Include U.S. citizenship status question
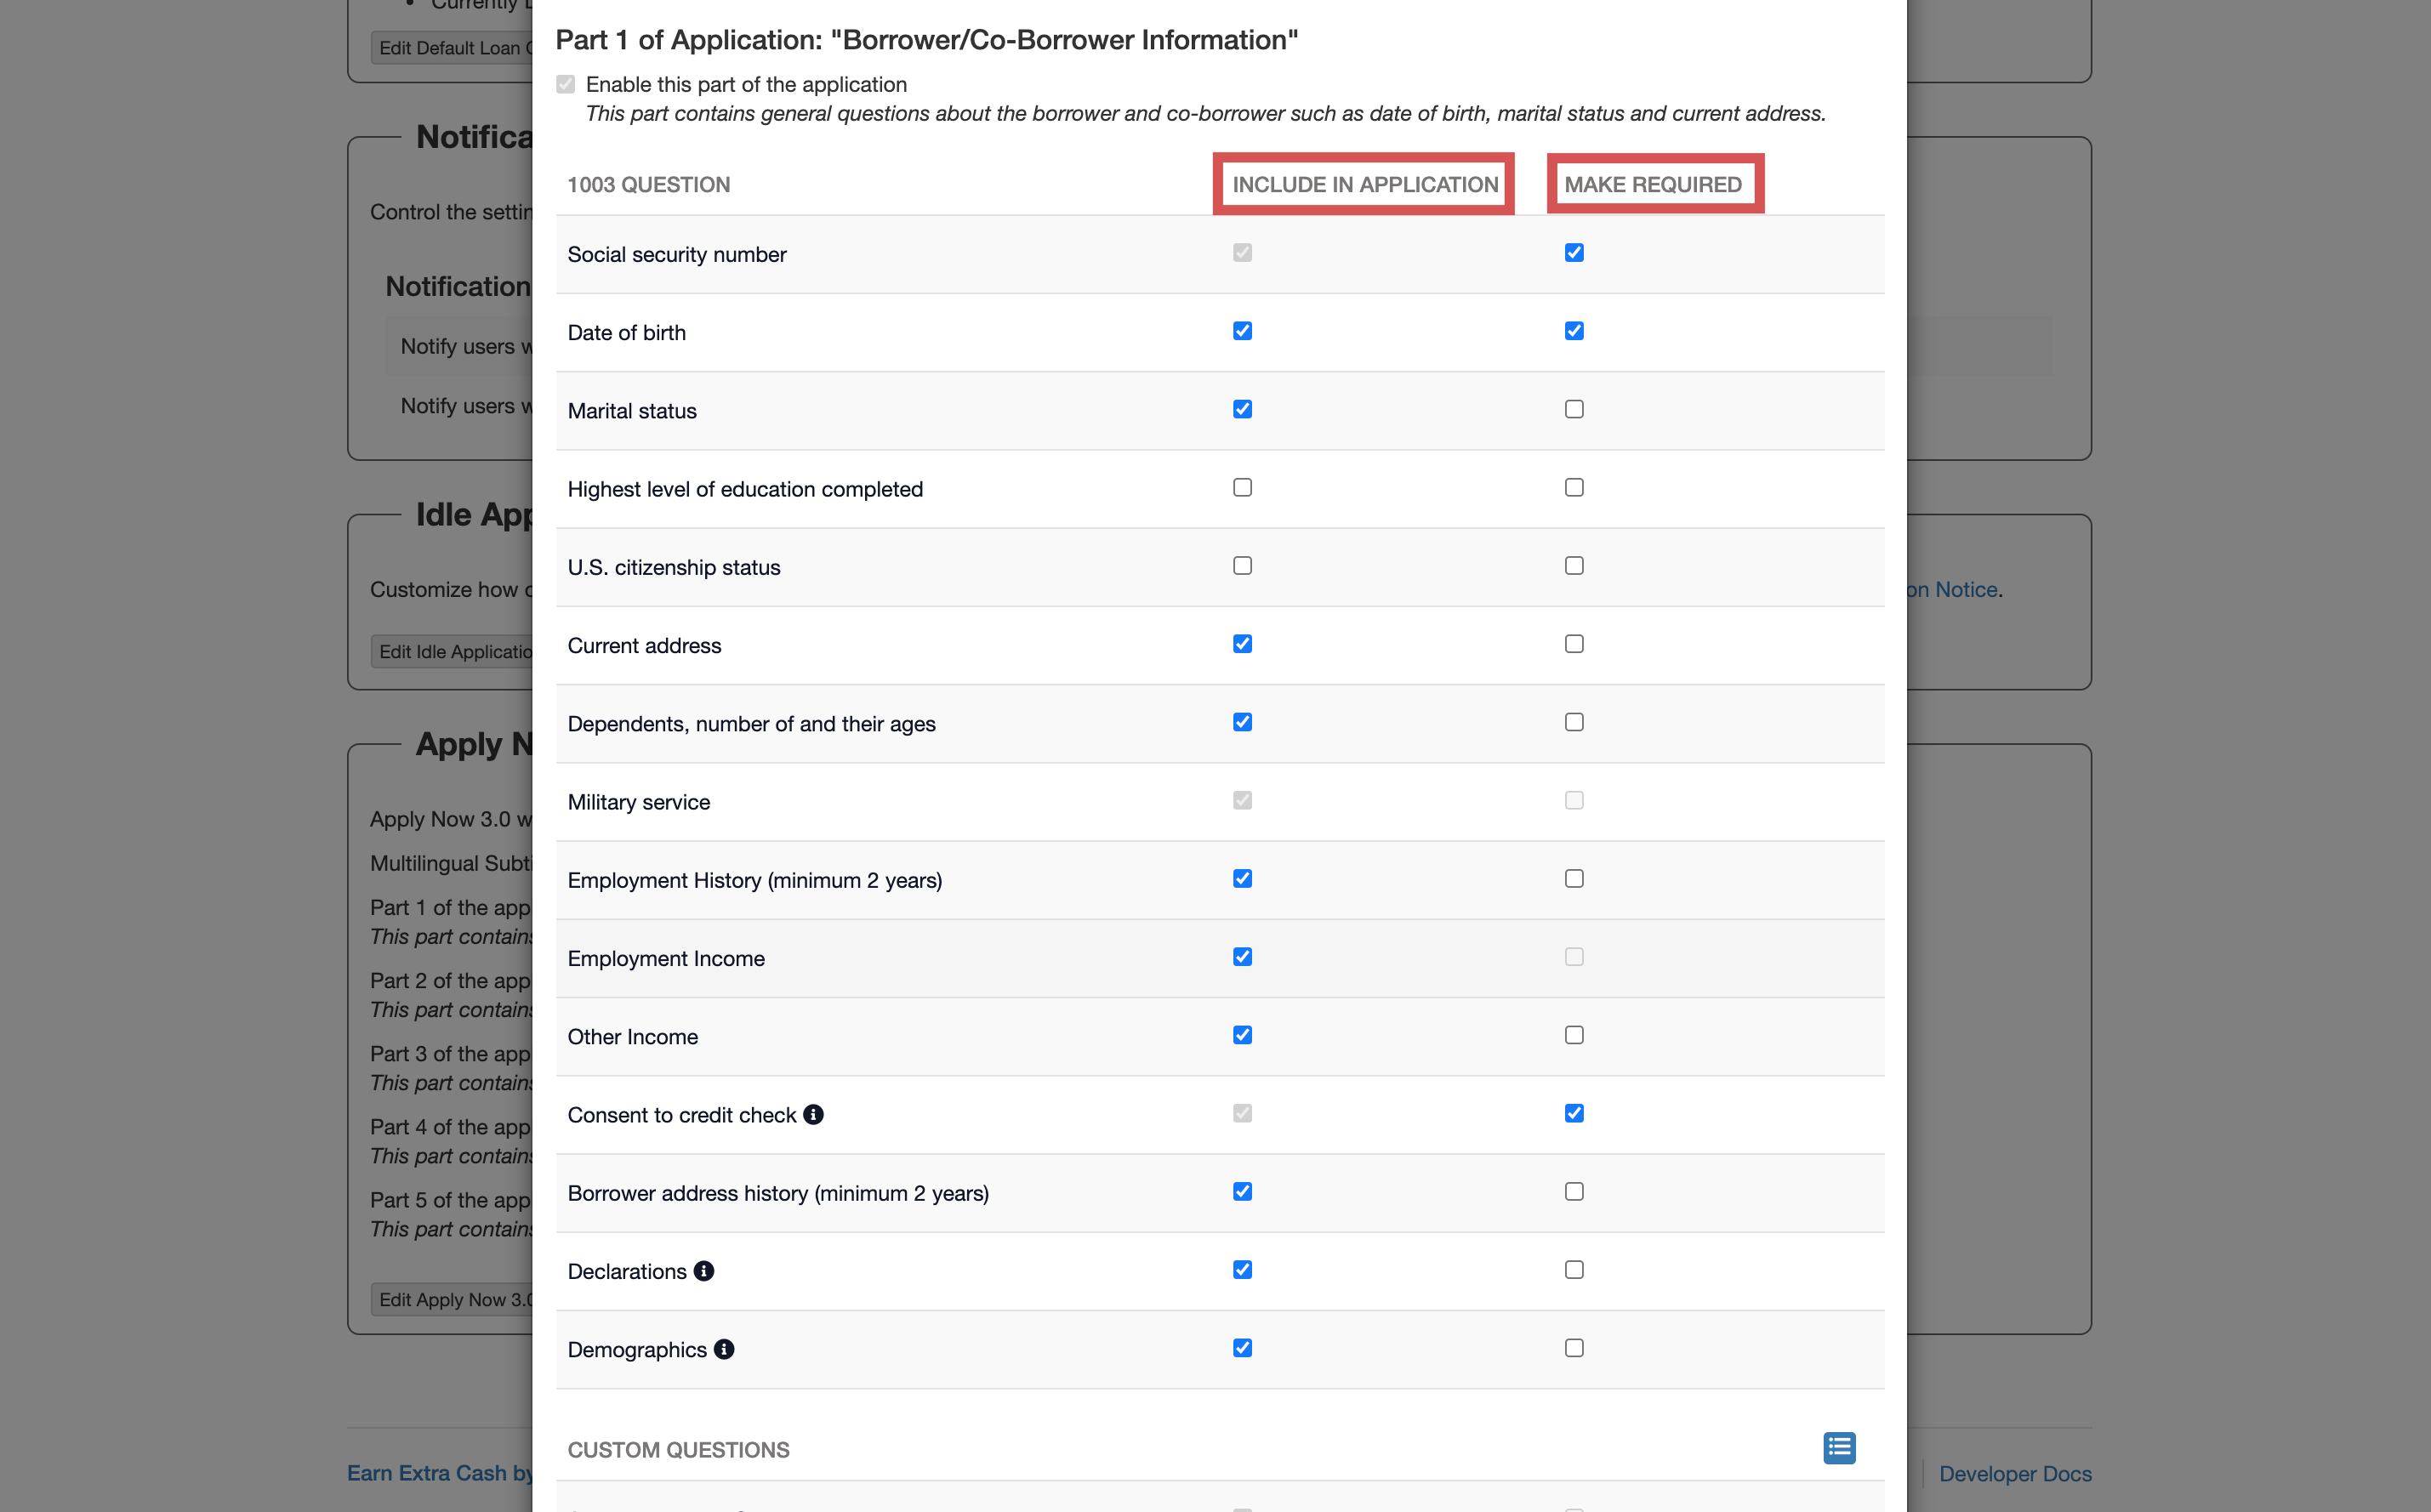 (1242, 566)
